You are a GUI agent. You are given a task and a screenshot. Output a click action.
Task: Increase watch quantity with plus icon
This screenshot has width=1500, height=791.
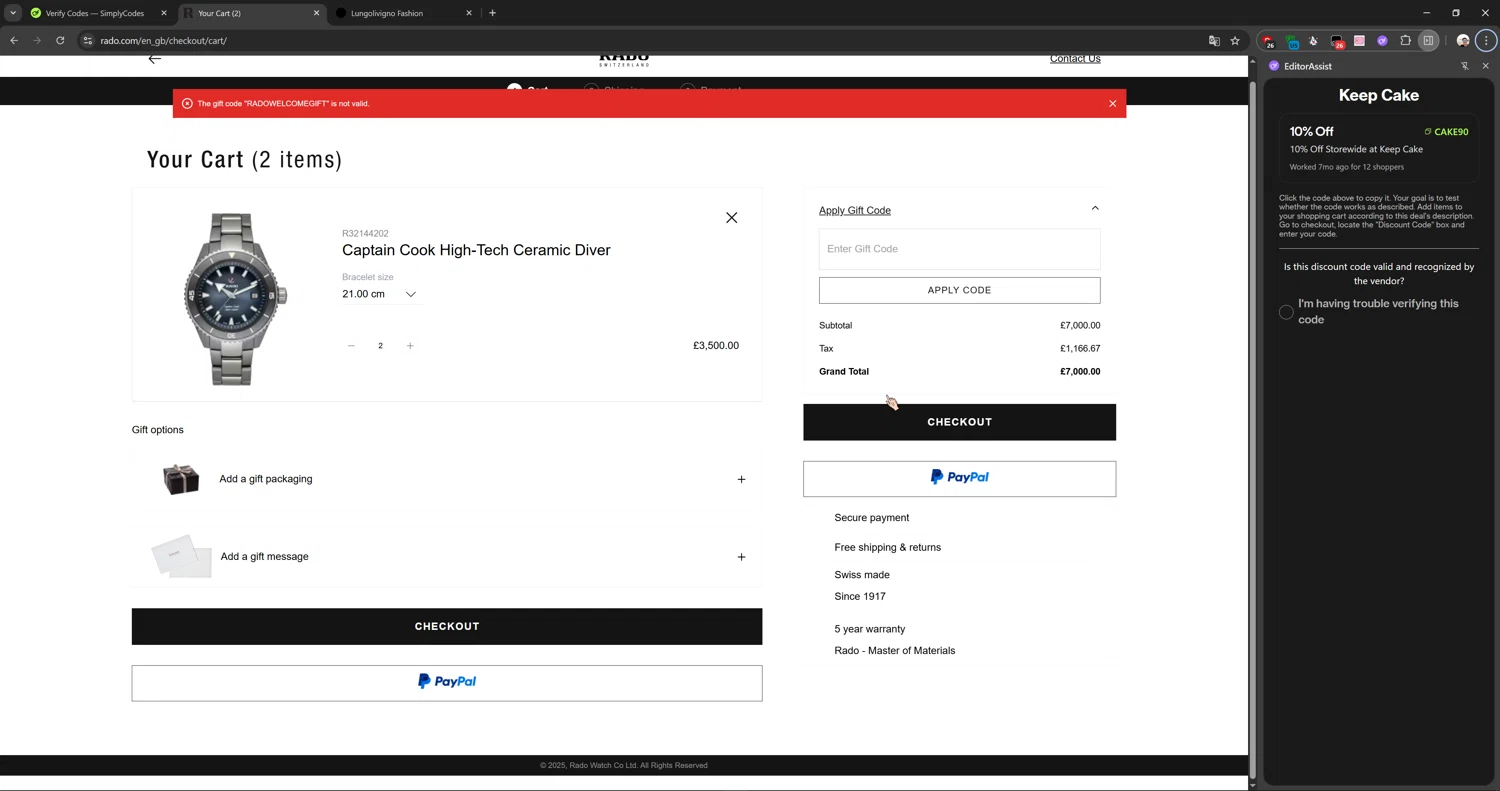click(x=410, y=346)
